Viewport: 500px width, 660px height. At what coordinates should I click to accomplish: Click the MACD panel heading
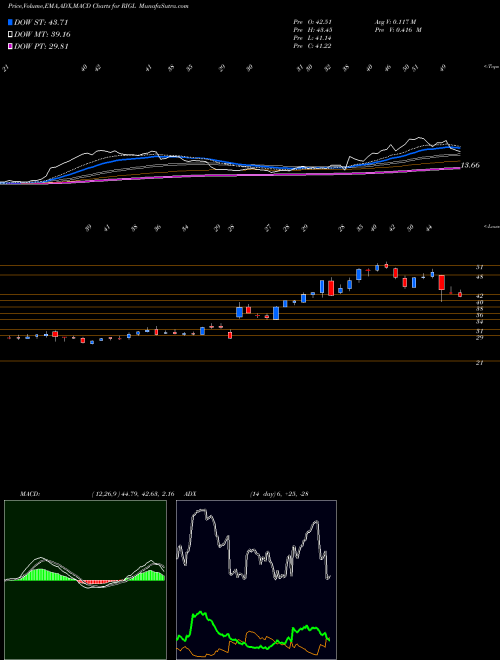coord(30,494)
